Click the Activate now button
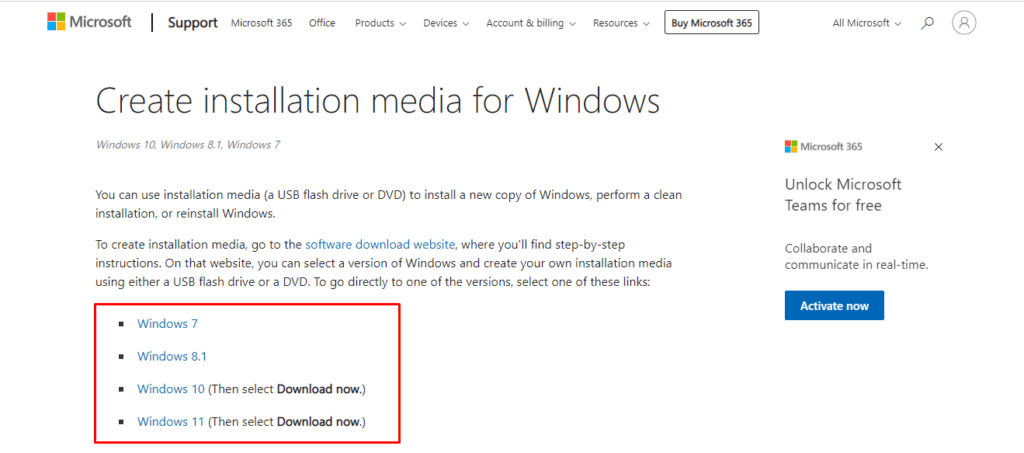 point(835,305)
